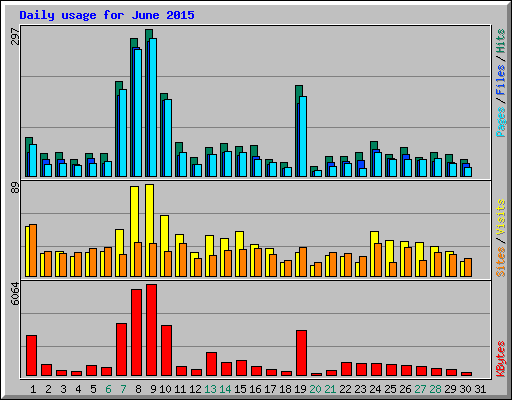512x400 pixels.
Task: Click the green "Hits" legend label
Action: tap(500, 41)
